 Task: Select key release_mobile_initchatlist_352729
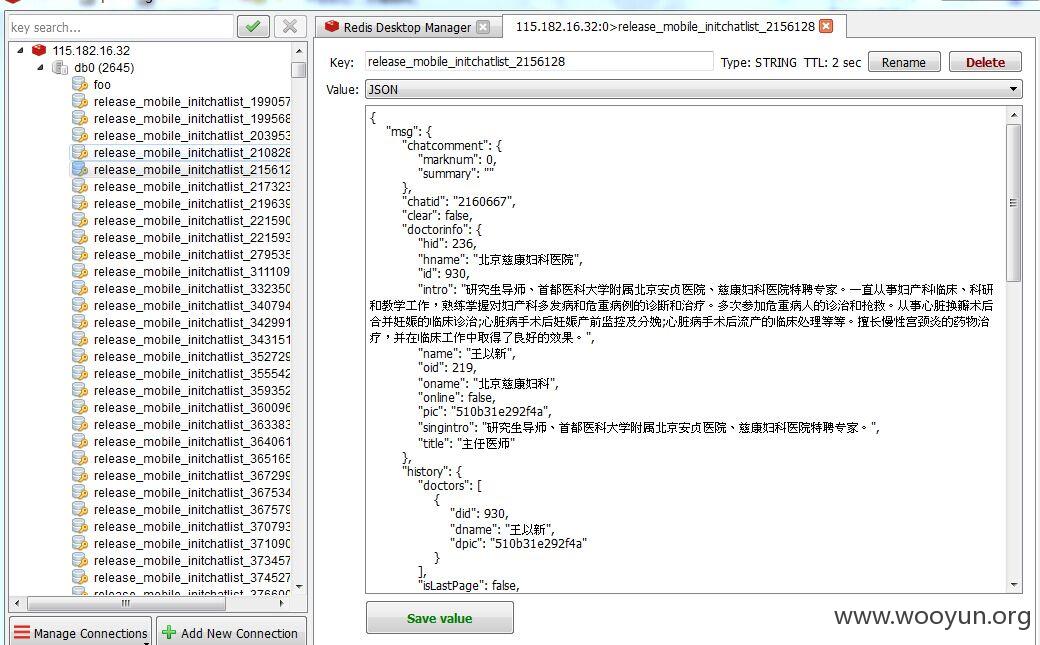pos(192,357)
